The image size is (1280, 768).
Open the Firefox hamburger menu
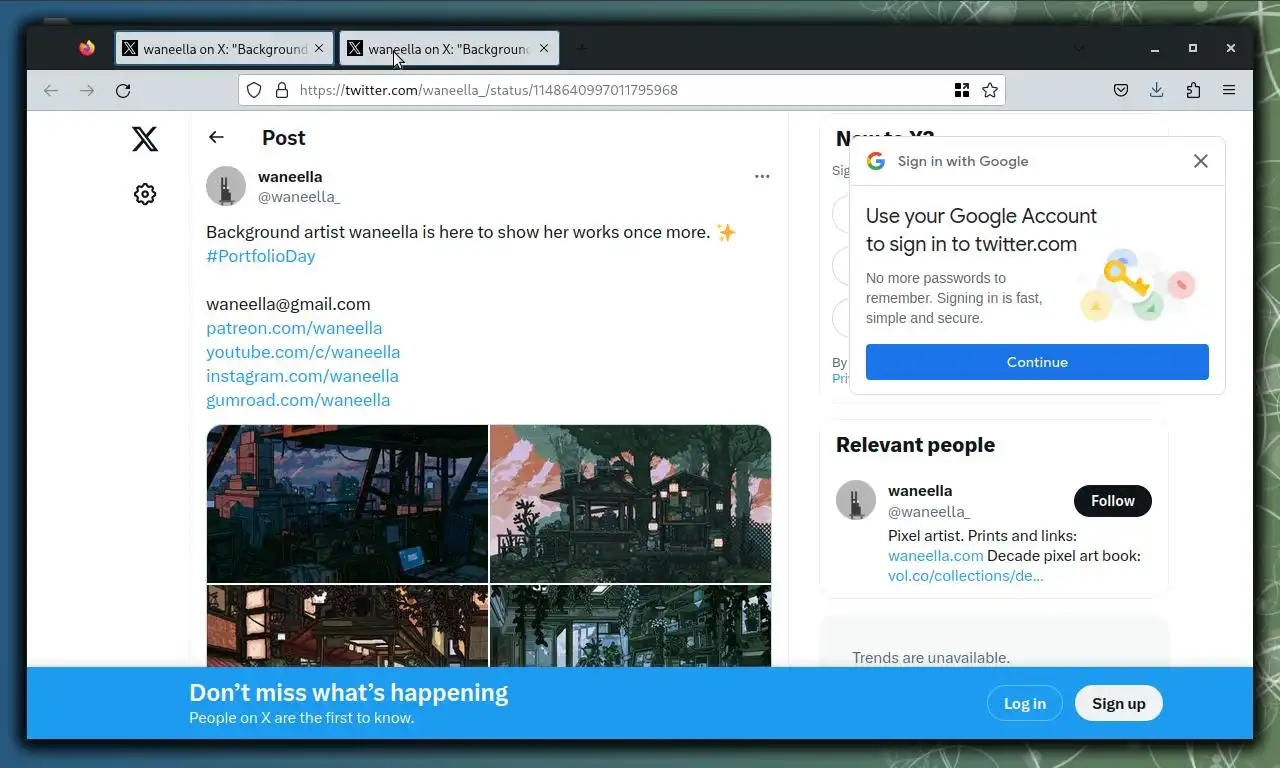[1229, 90]
